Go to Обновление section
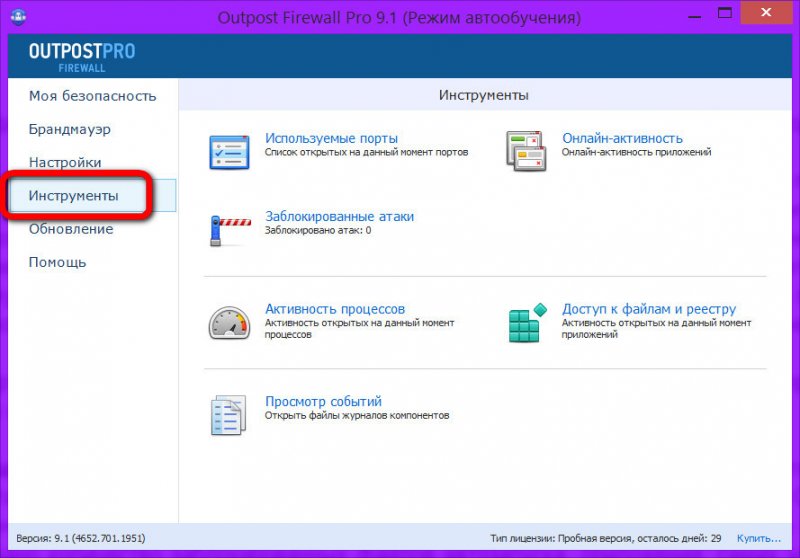Image resolution: width=800 pixels, height=558 pixels. [71, 229]
